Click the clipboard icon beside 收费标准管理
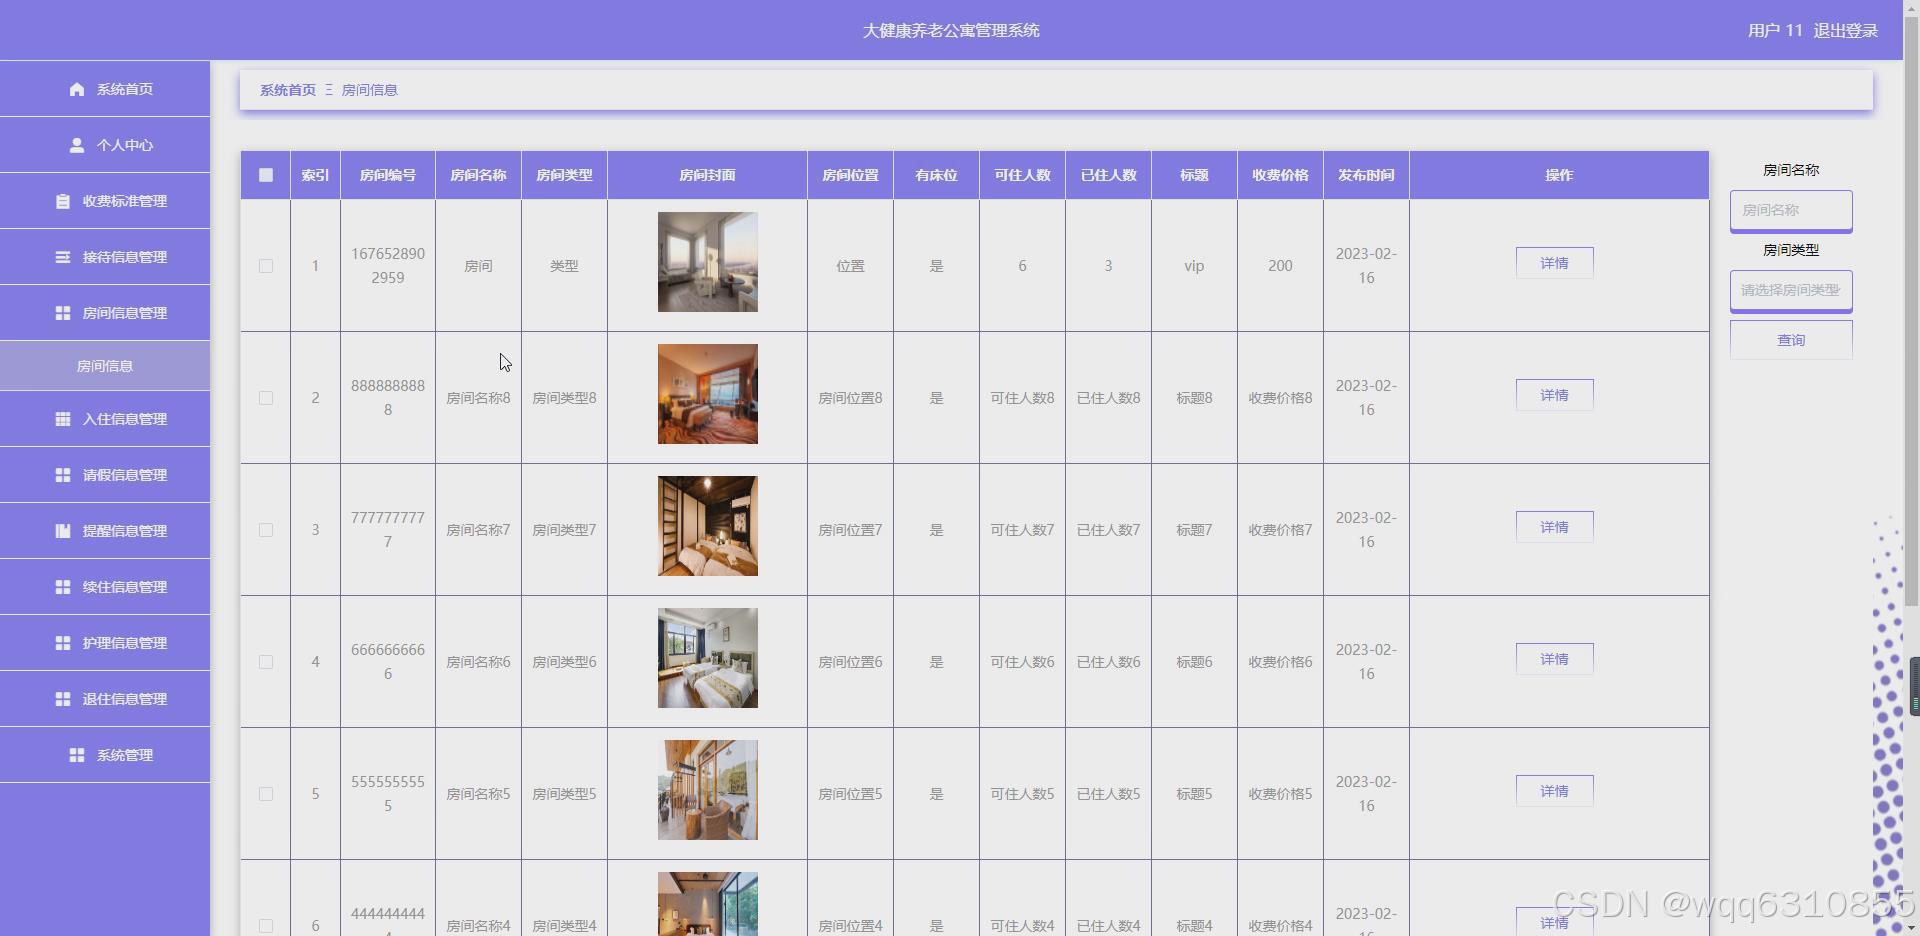This screenshot has height=936, width=1920. point(63,201)
